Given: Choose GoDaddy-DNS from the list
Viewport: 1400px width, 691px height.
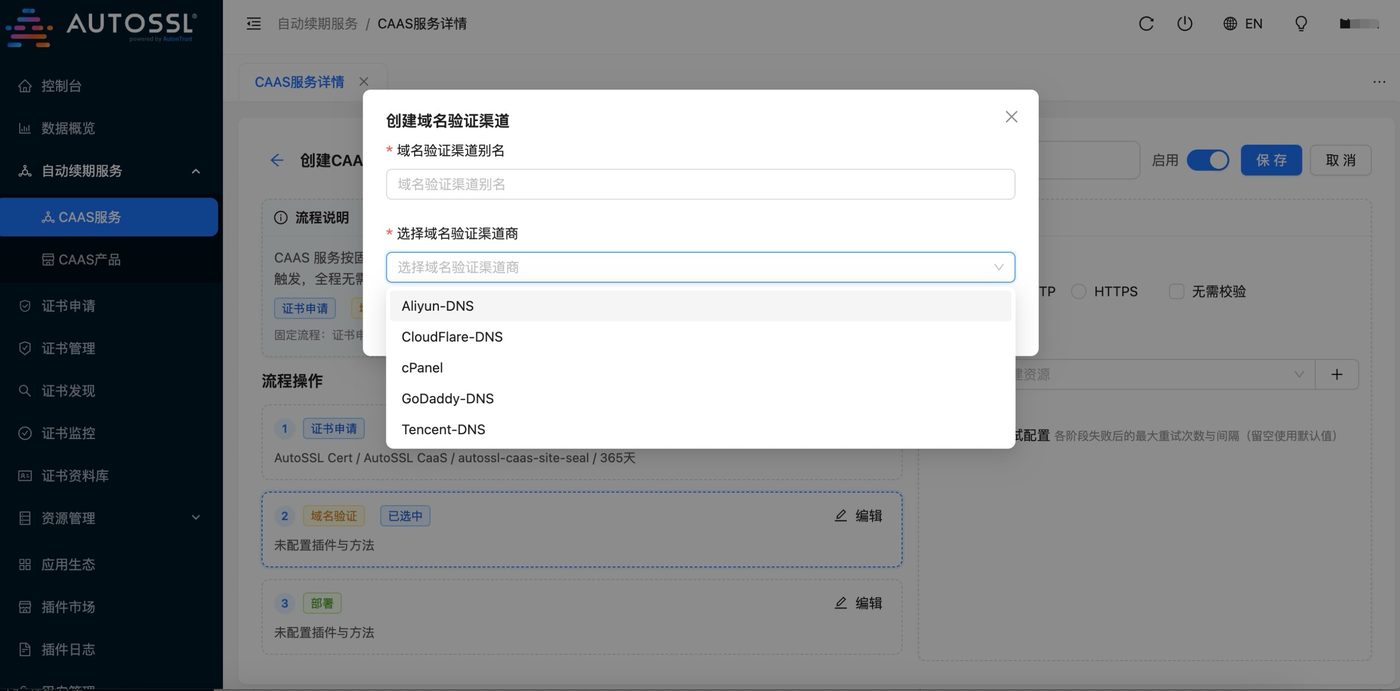Looking at the screenshot, I should [x=700, y=399].
